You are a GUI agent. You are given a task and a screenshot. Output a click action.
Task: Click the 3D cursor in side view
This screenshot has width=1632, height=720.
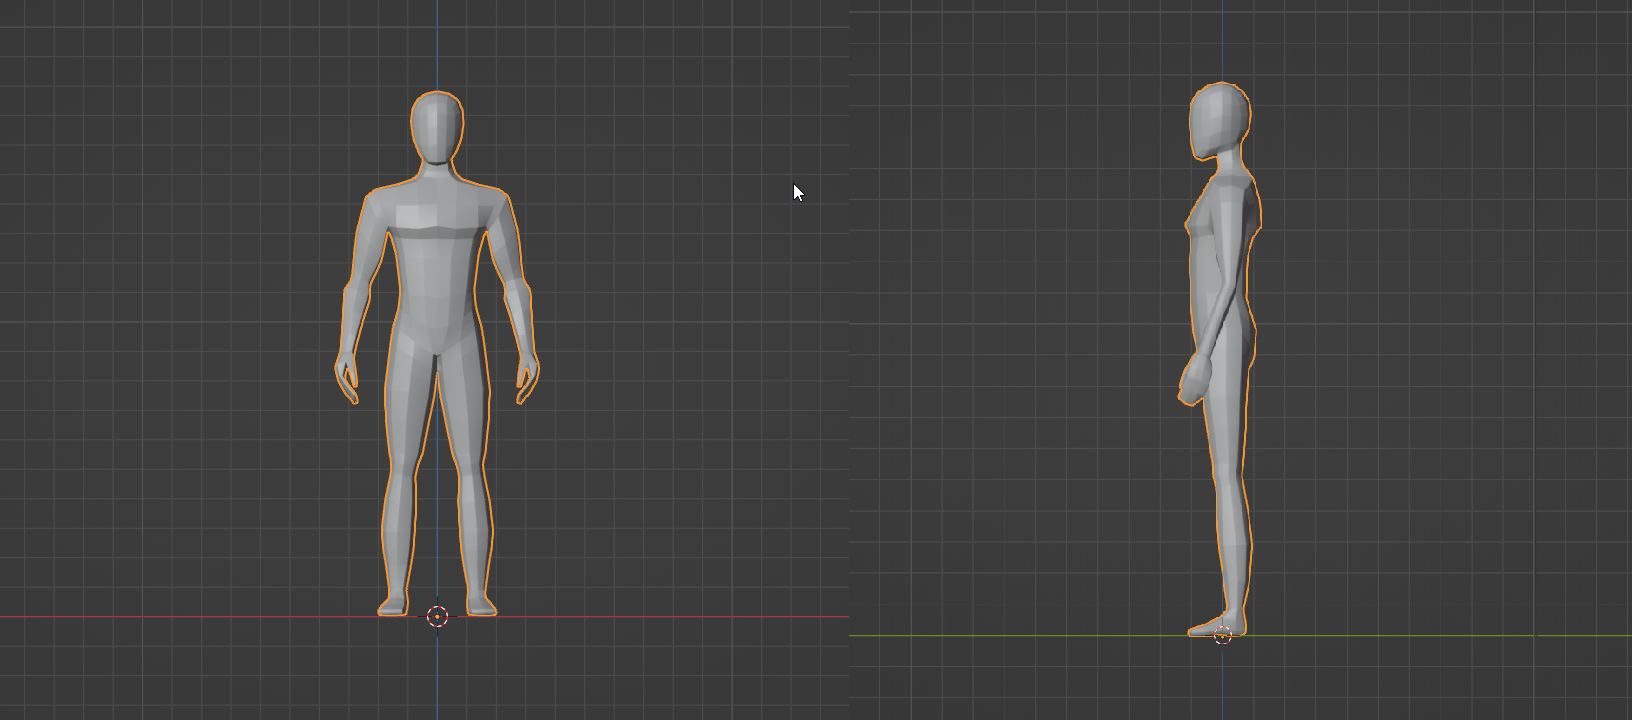[x=1222, y=635]
